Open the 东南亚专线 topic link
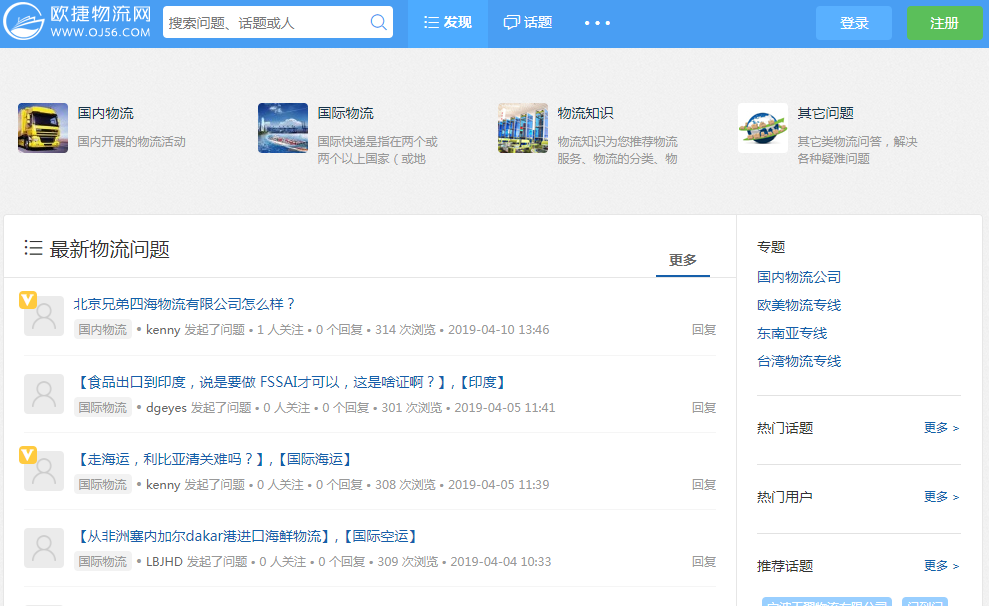Screen dimensions: 989x606 point(792,333)
